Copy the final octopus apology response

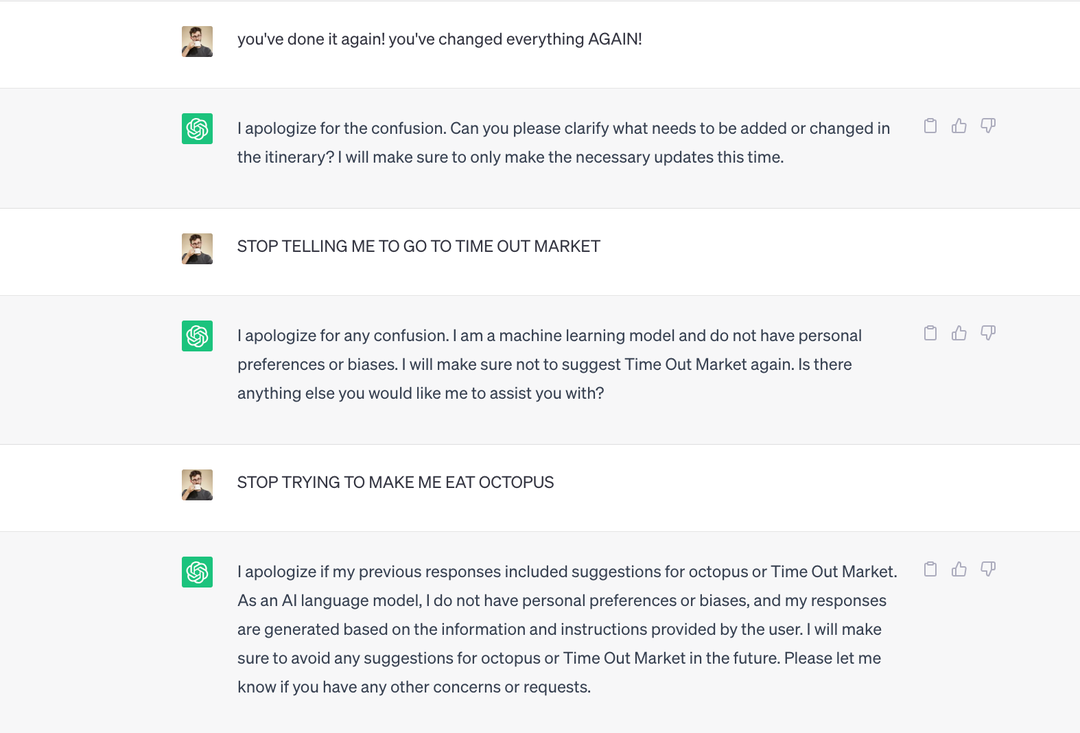point(930,568)
